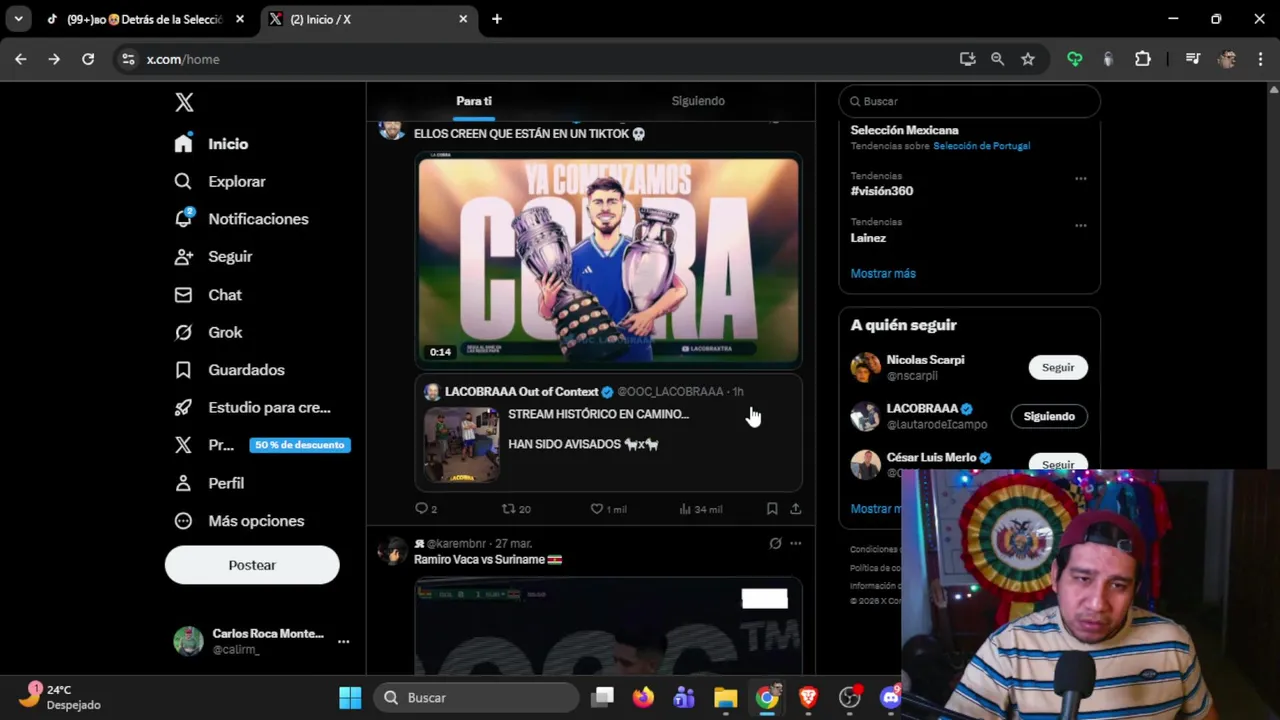The height and width of the screenshot is (720, 1280).
Task: Repost the post with 20 reposts
Action: [x=516, y=509]
